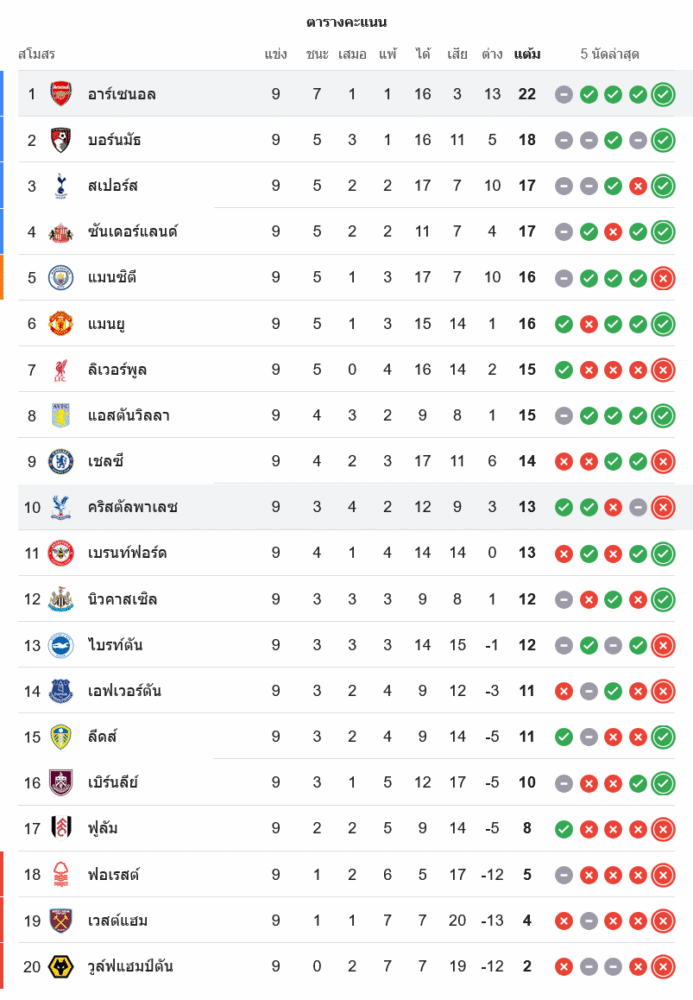Image resolution: width=693 pixels, height=1000 pixels.
Task: Click the ตารางคะแนน table title
Action: tap(346, 22)
